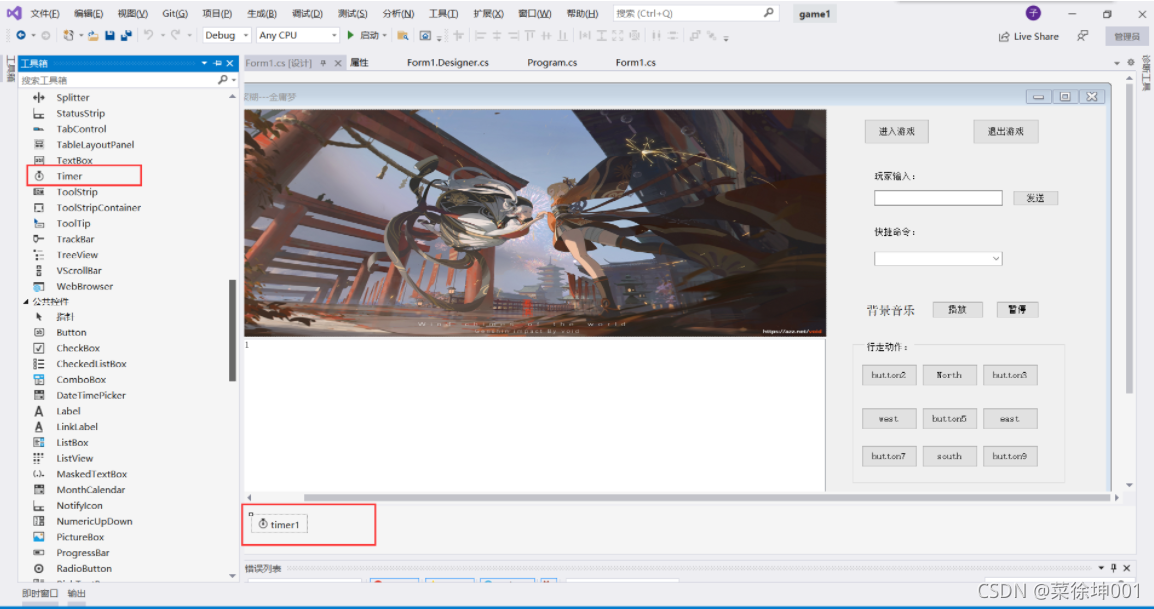Switch to the Form1.Designer.cs tab
This screenshot has height=609, width=1154.
[x=447, y=63]
